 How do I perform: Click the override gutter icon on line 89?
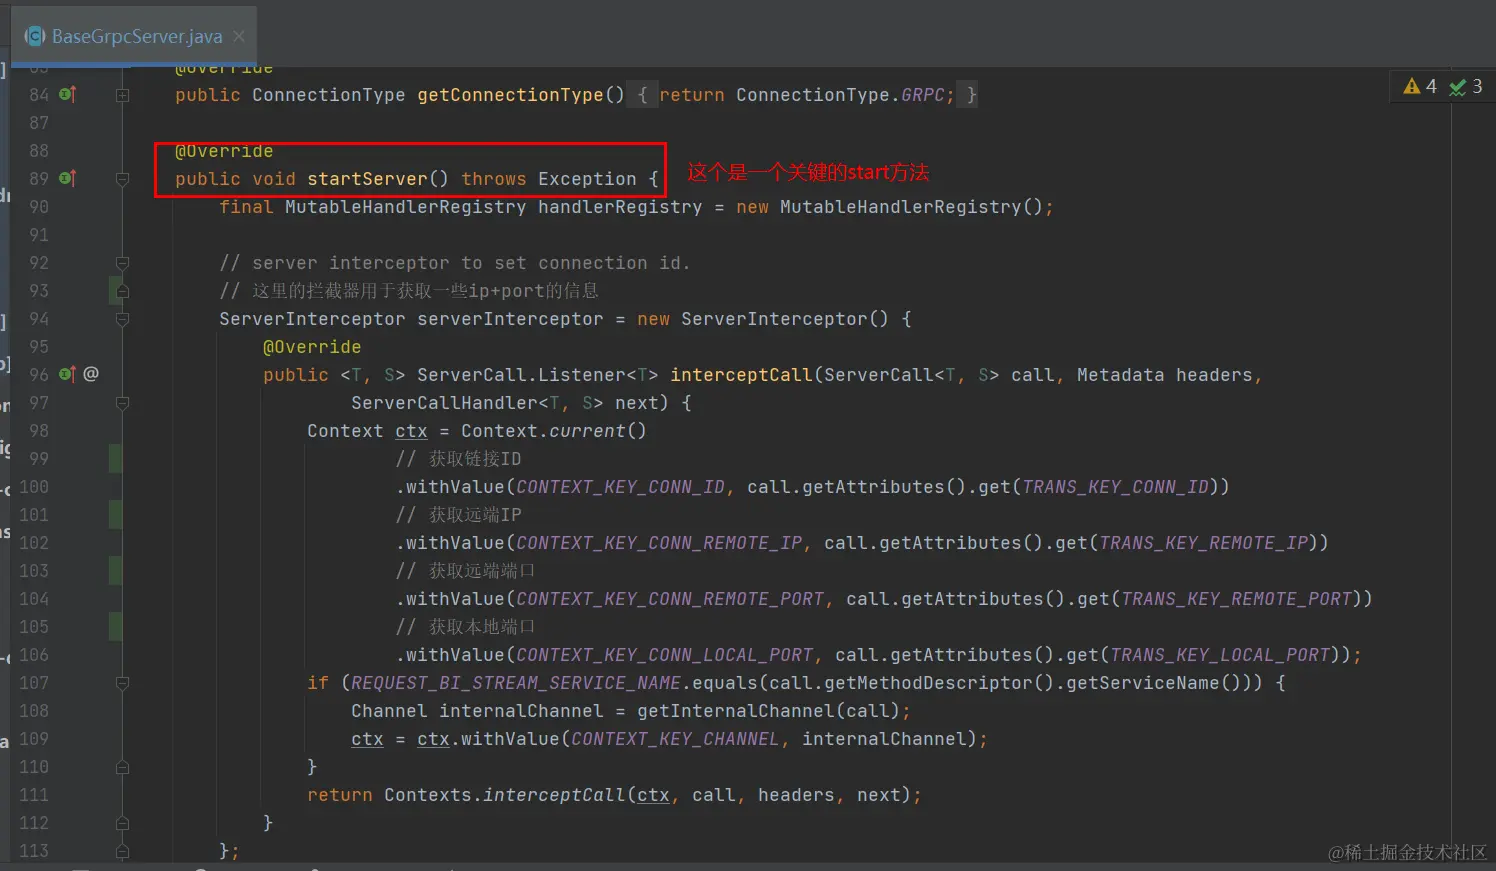click(67, 178)
